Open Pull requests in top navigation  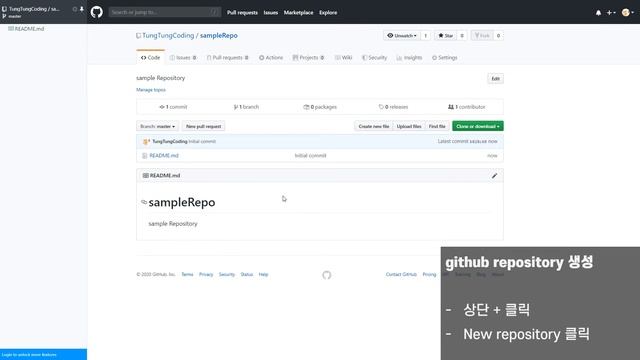point(242,13)
